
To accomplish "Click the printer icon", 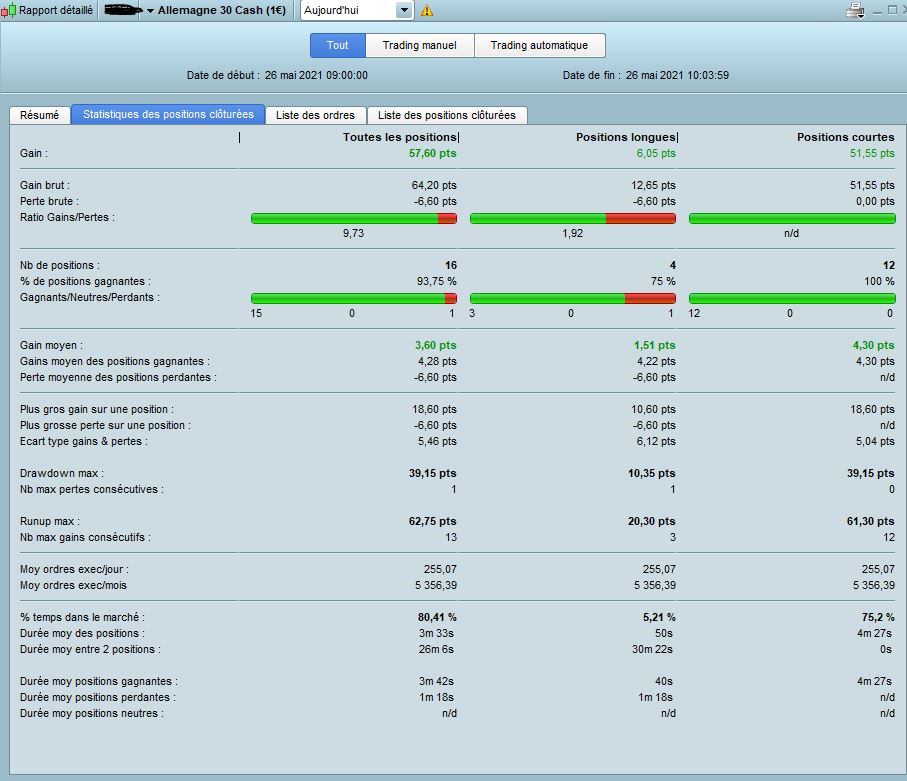I will pyautogui.click(x=855, y=11).
